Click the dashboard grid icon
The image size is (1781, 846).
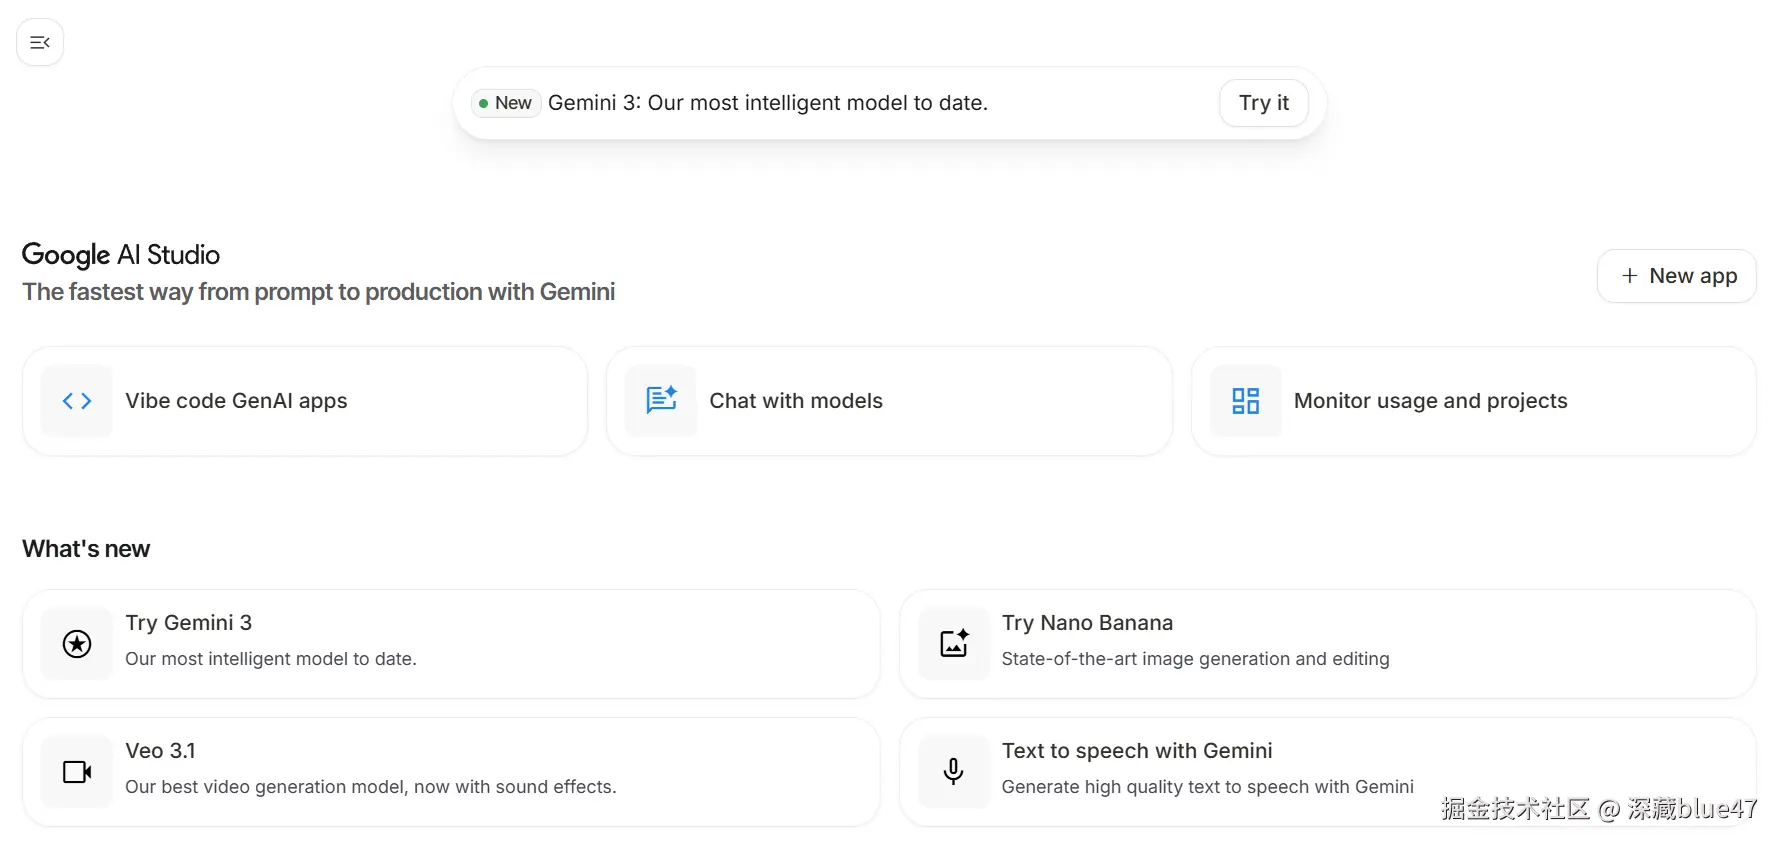[1245, 401]
